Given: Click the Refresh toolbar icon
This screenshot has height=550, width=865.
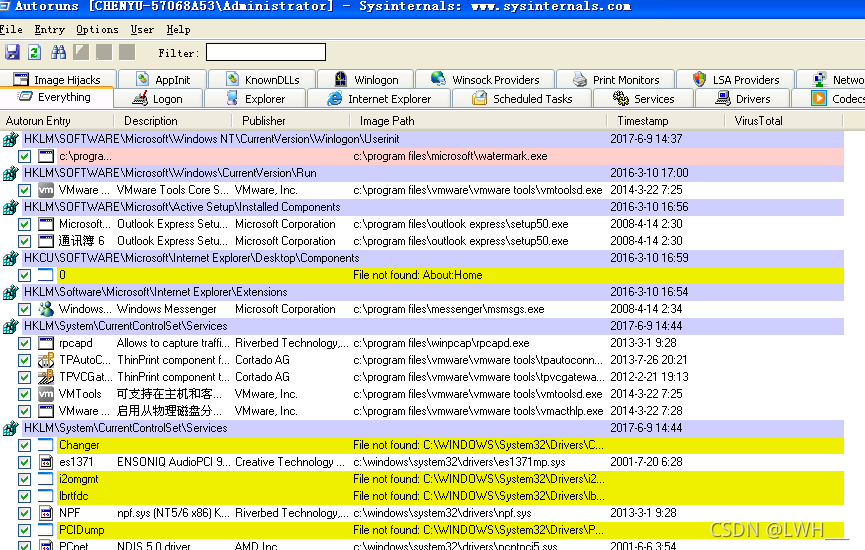Looking at the screenshot, I should (x=34, y=52).
